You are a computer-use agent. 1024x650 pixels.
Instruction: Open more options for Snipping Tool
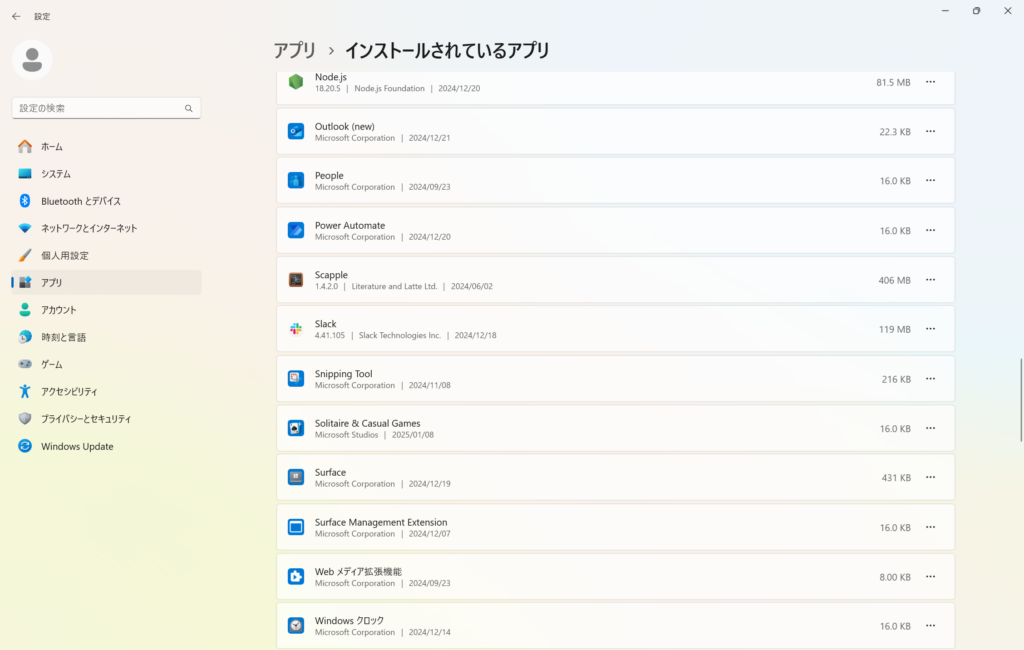tap(931, 378)
